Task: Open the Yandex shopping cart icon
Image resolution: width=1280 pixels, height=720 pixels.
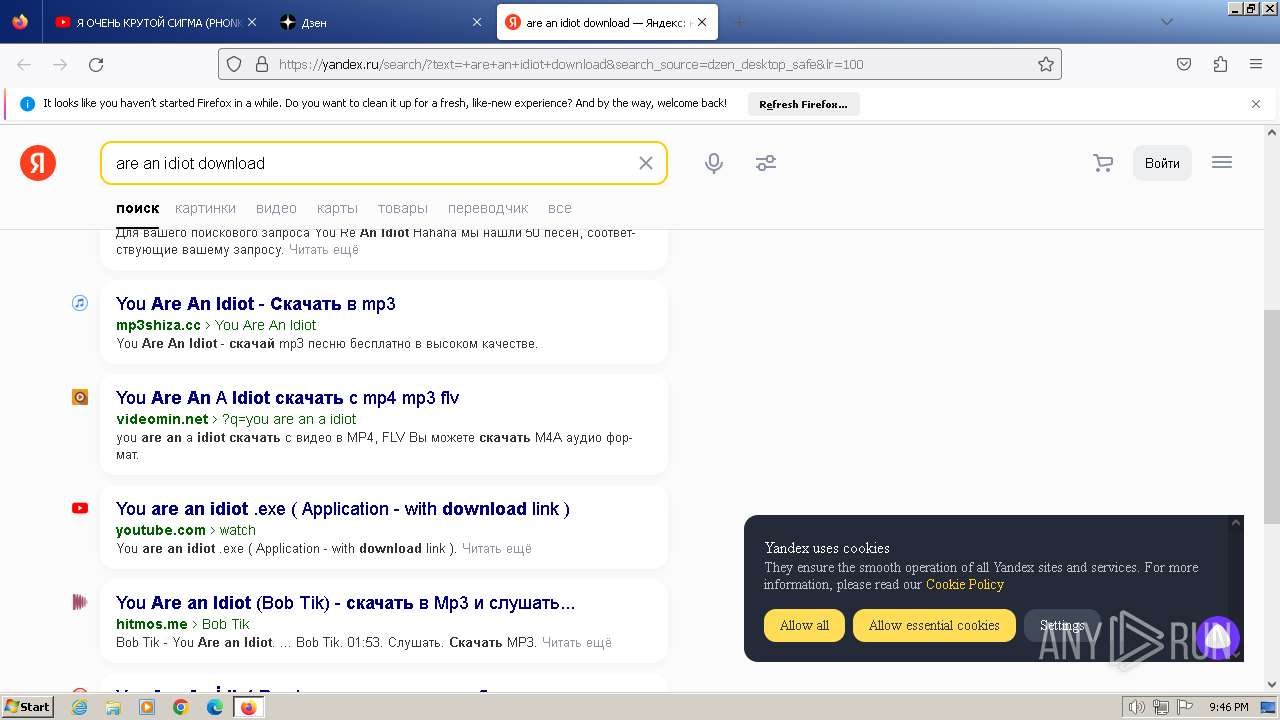Action: click(x=1103, y=163)
